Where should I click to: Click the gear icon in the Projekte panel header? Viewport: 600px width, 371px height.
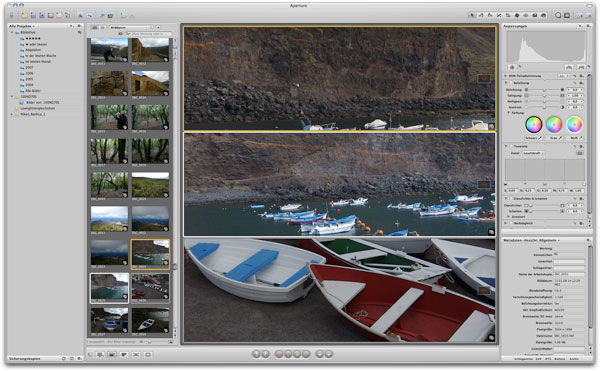(x=79, y=26)
